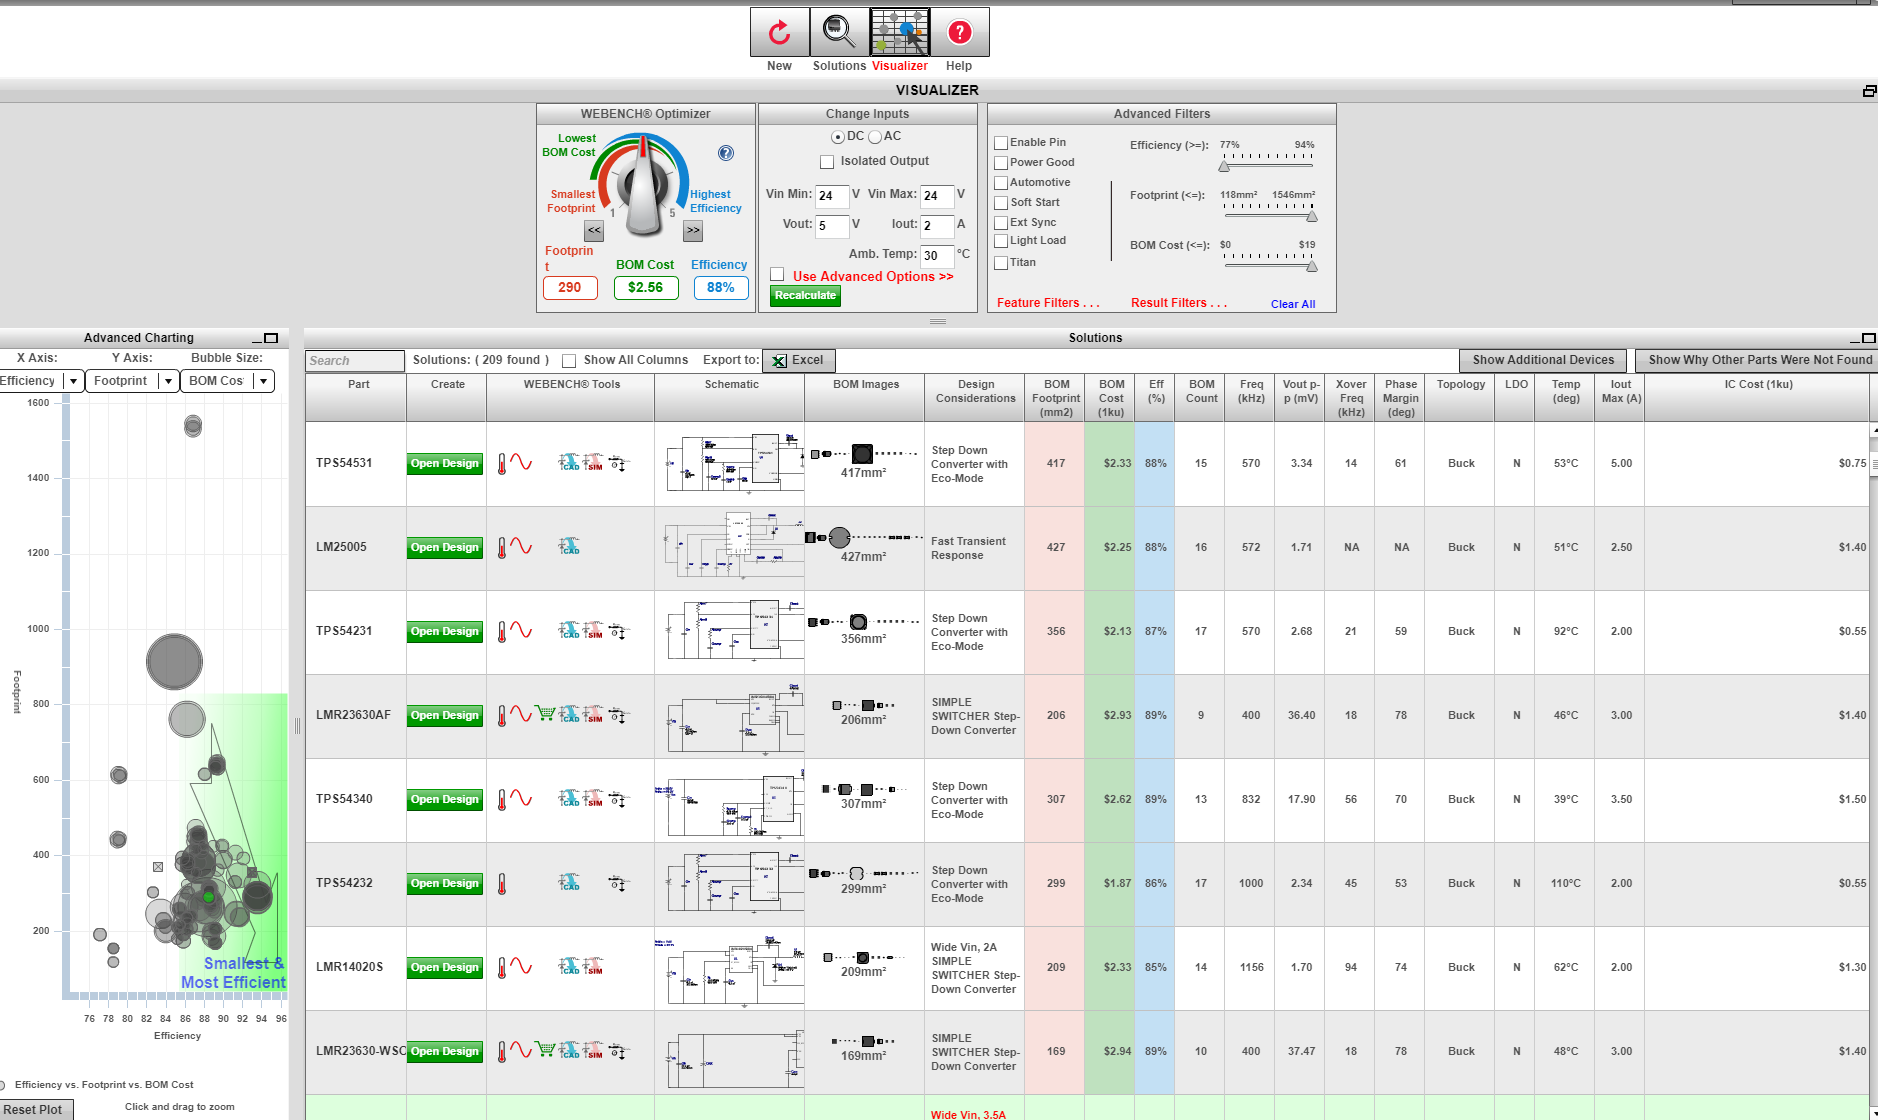Export TPS54531 design to CAD
Viewport: 1878px width, 1120px height.
pyautogui.click(x=569, y=463)
